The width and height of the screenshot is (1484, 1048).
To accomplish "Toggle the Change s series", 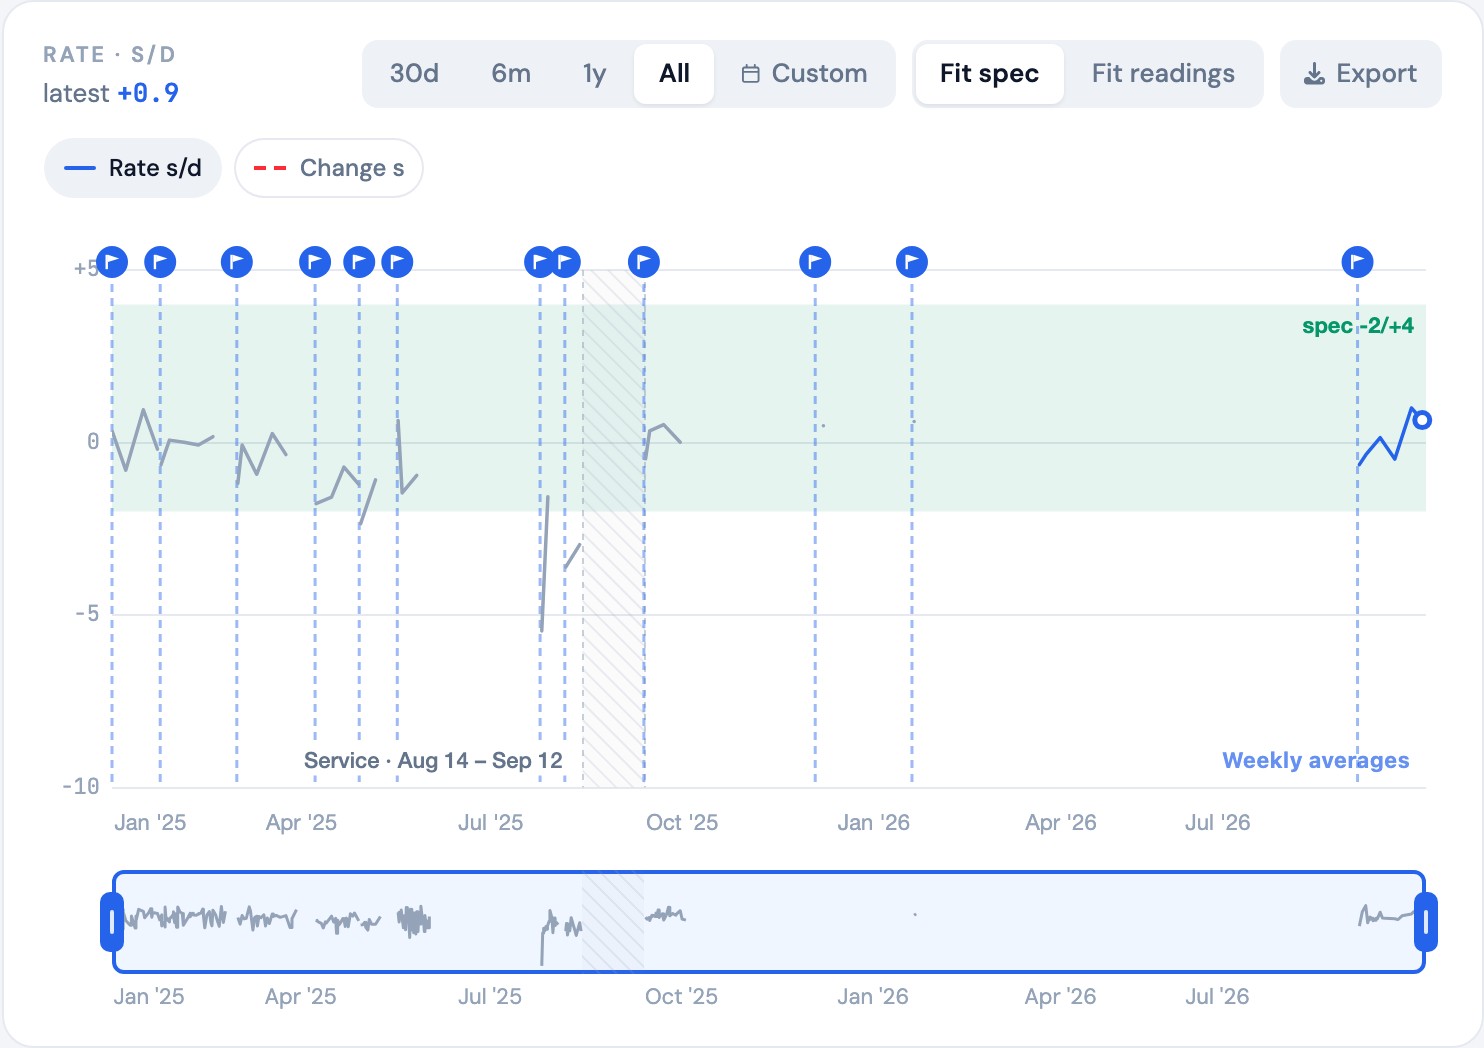I will click(x=329, y=168).
